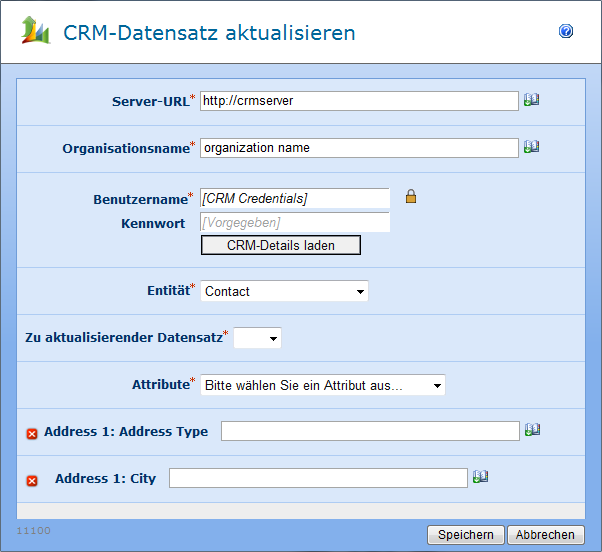602x552 pixels.
Task: Click the padlock icon next to Benutzername
Action: [410, 197]
